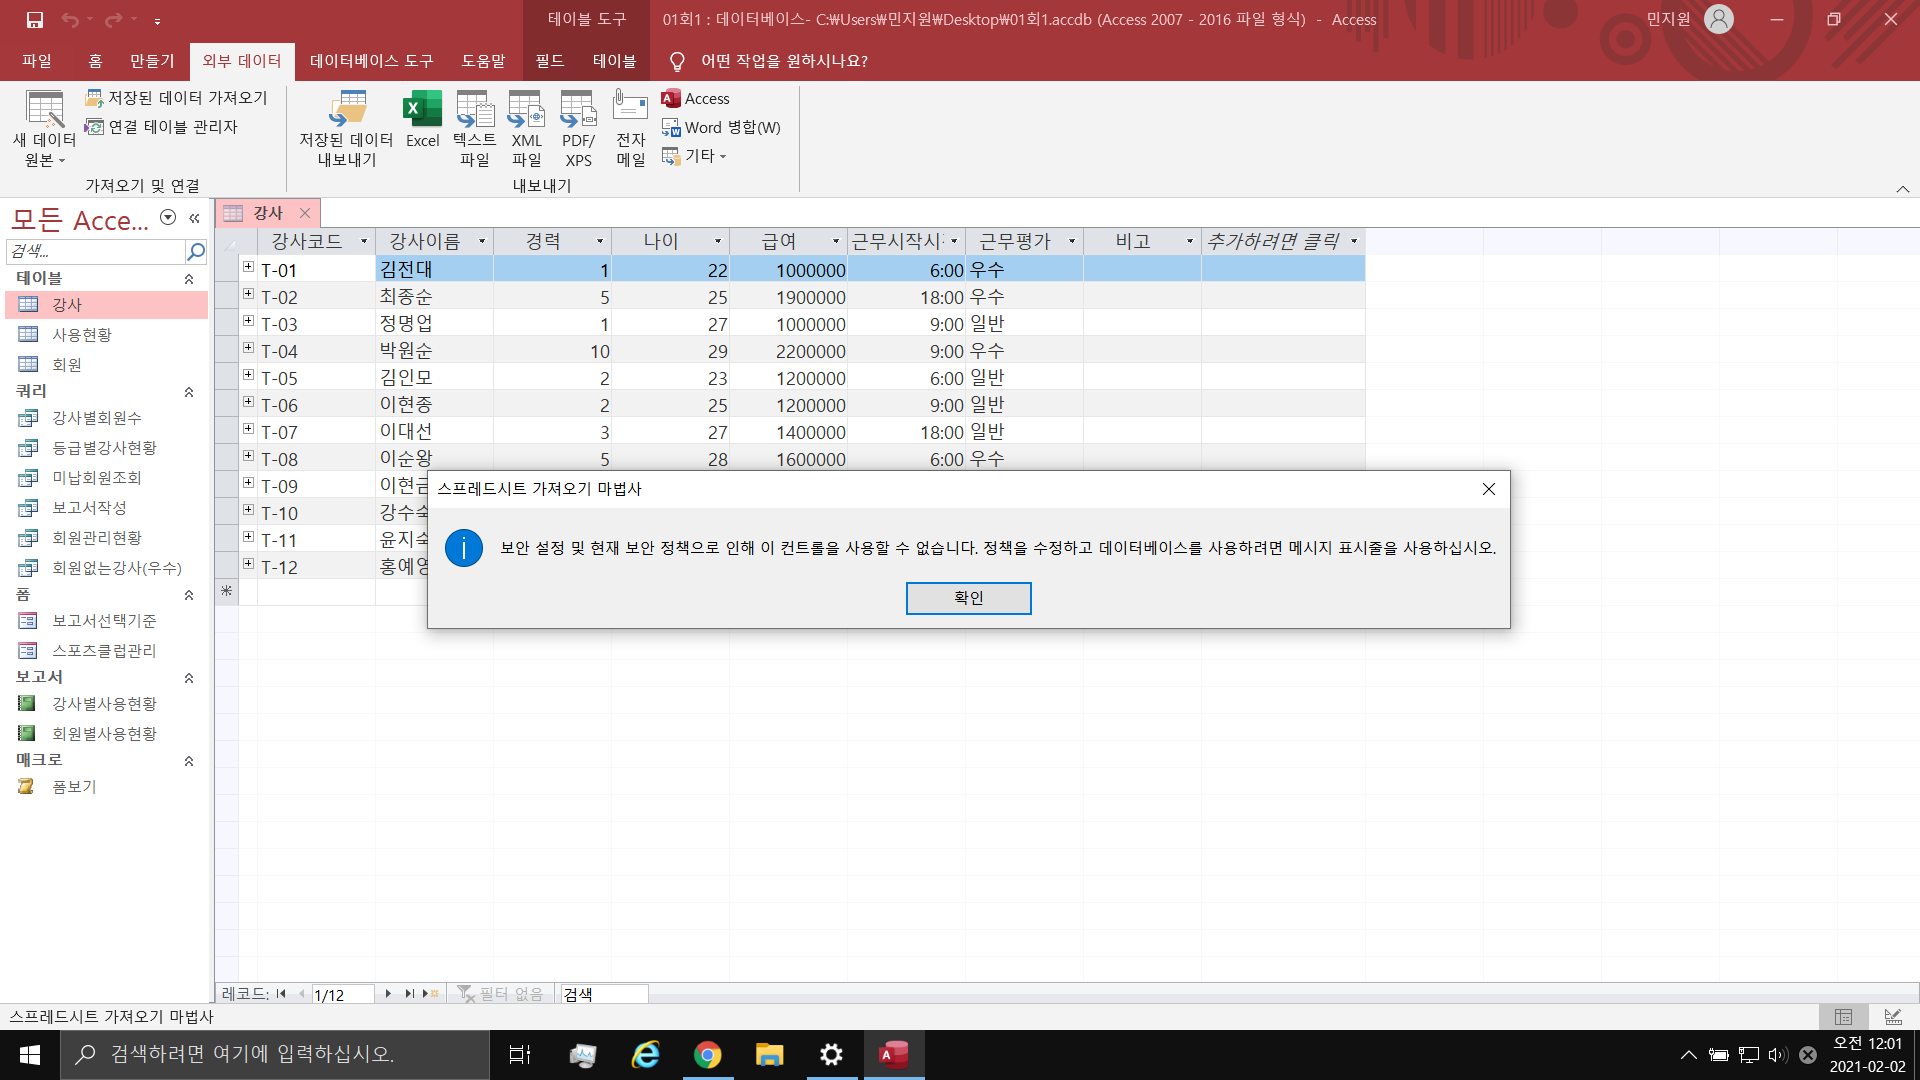Click the Word Merge export option
This screenshot has width=1920, height=1080.
coord(722,127)
